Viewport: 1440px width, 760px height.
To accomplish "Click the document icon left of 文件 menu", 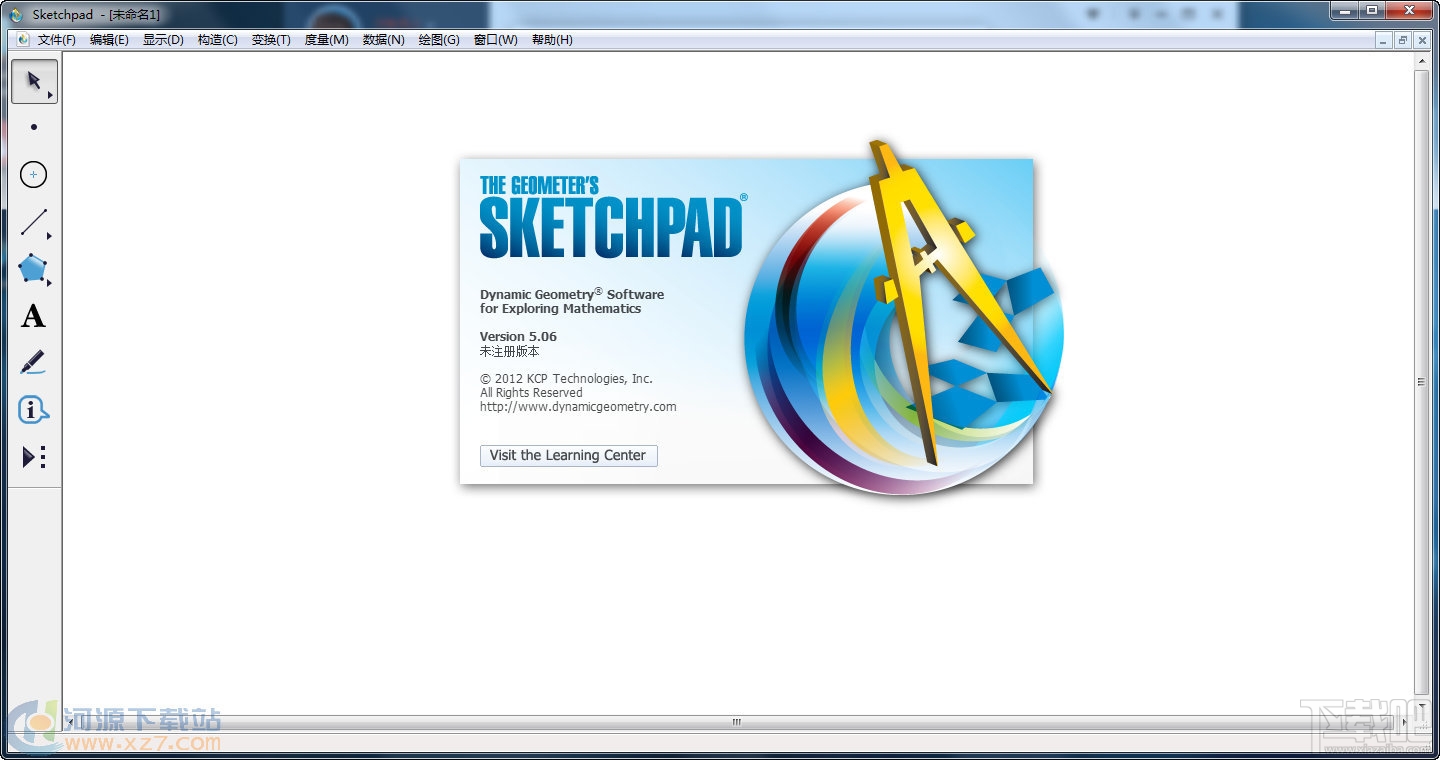I will coord(21,39).
